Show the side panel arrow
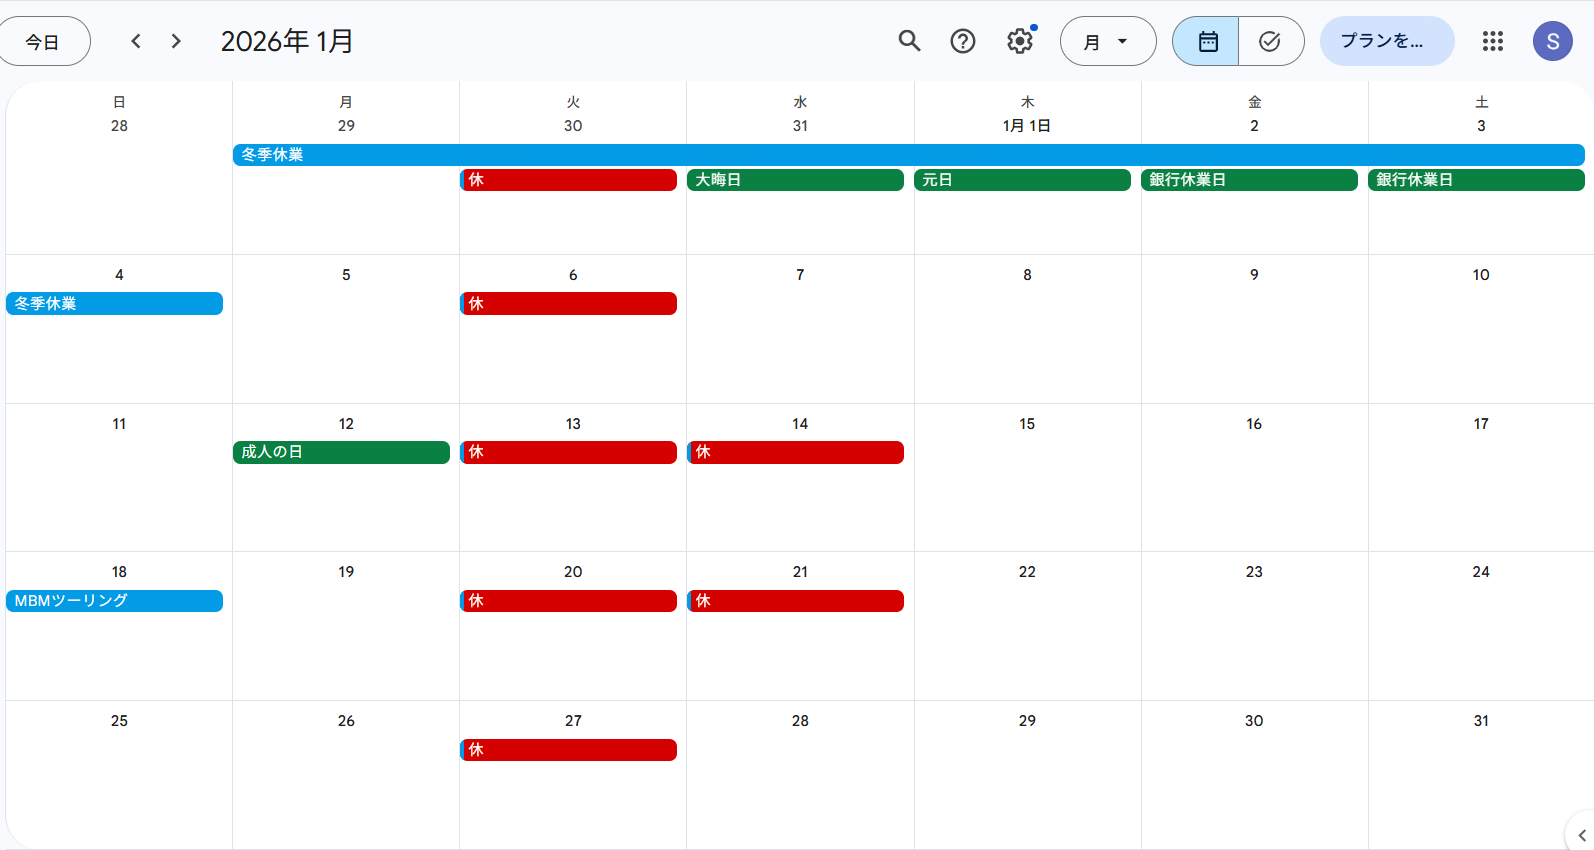Viewport: 1594px width, 850px height. [x=1581, y=835]
